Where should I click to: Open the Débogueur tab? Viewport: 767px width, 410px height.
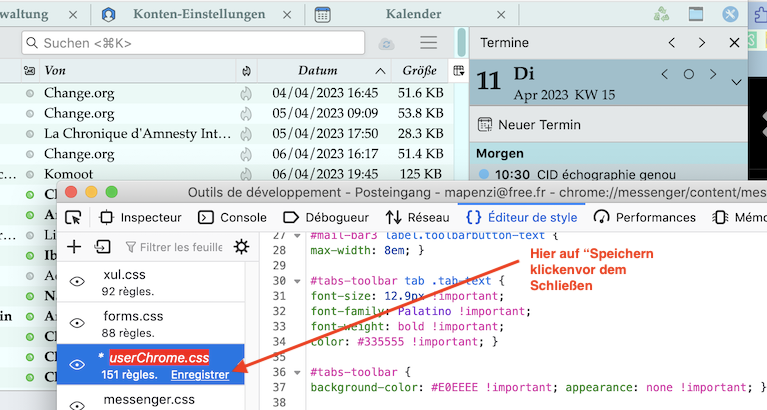coord(326,217)
